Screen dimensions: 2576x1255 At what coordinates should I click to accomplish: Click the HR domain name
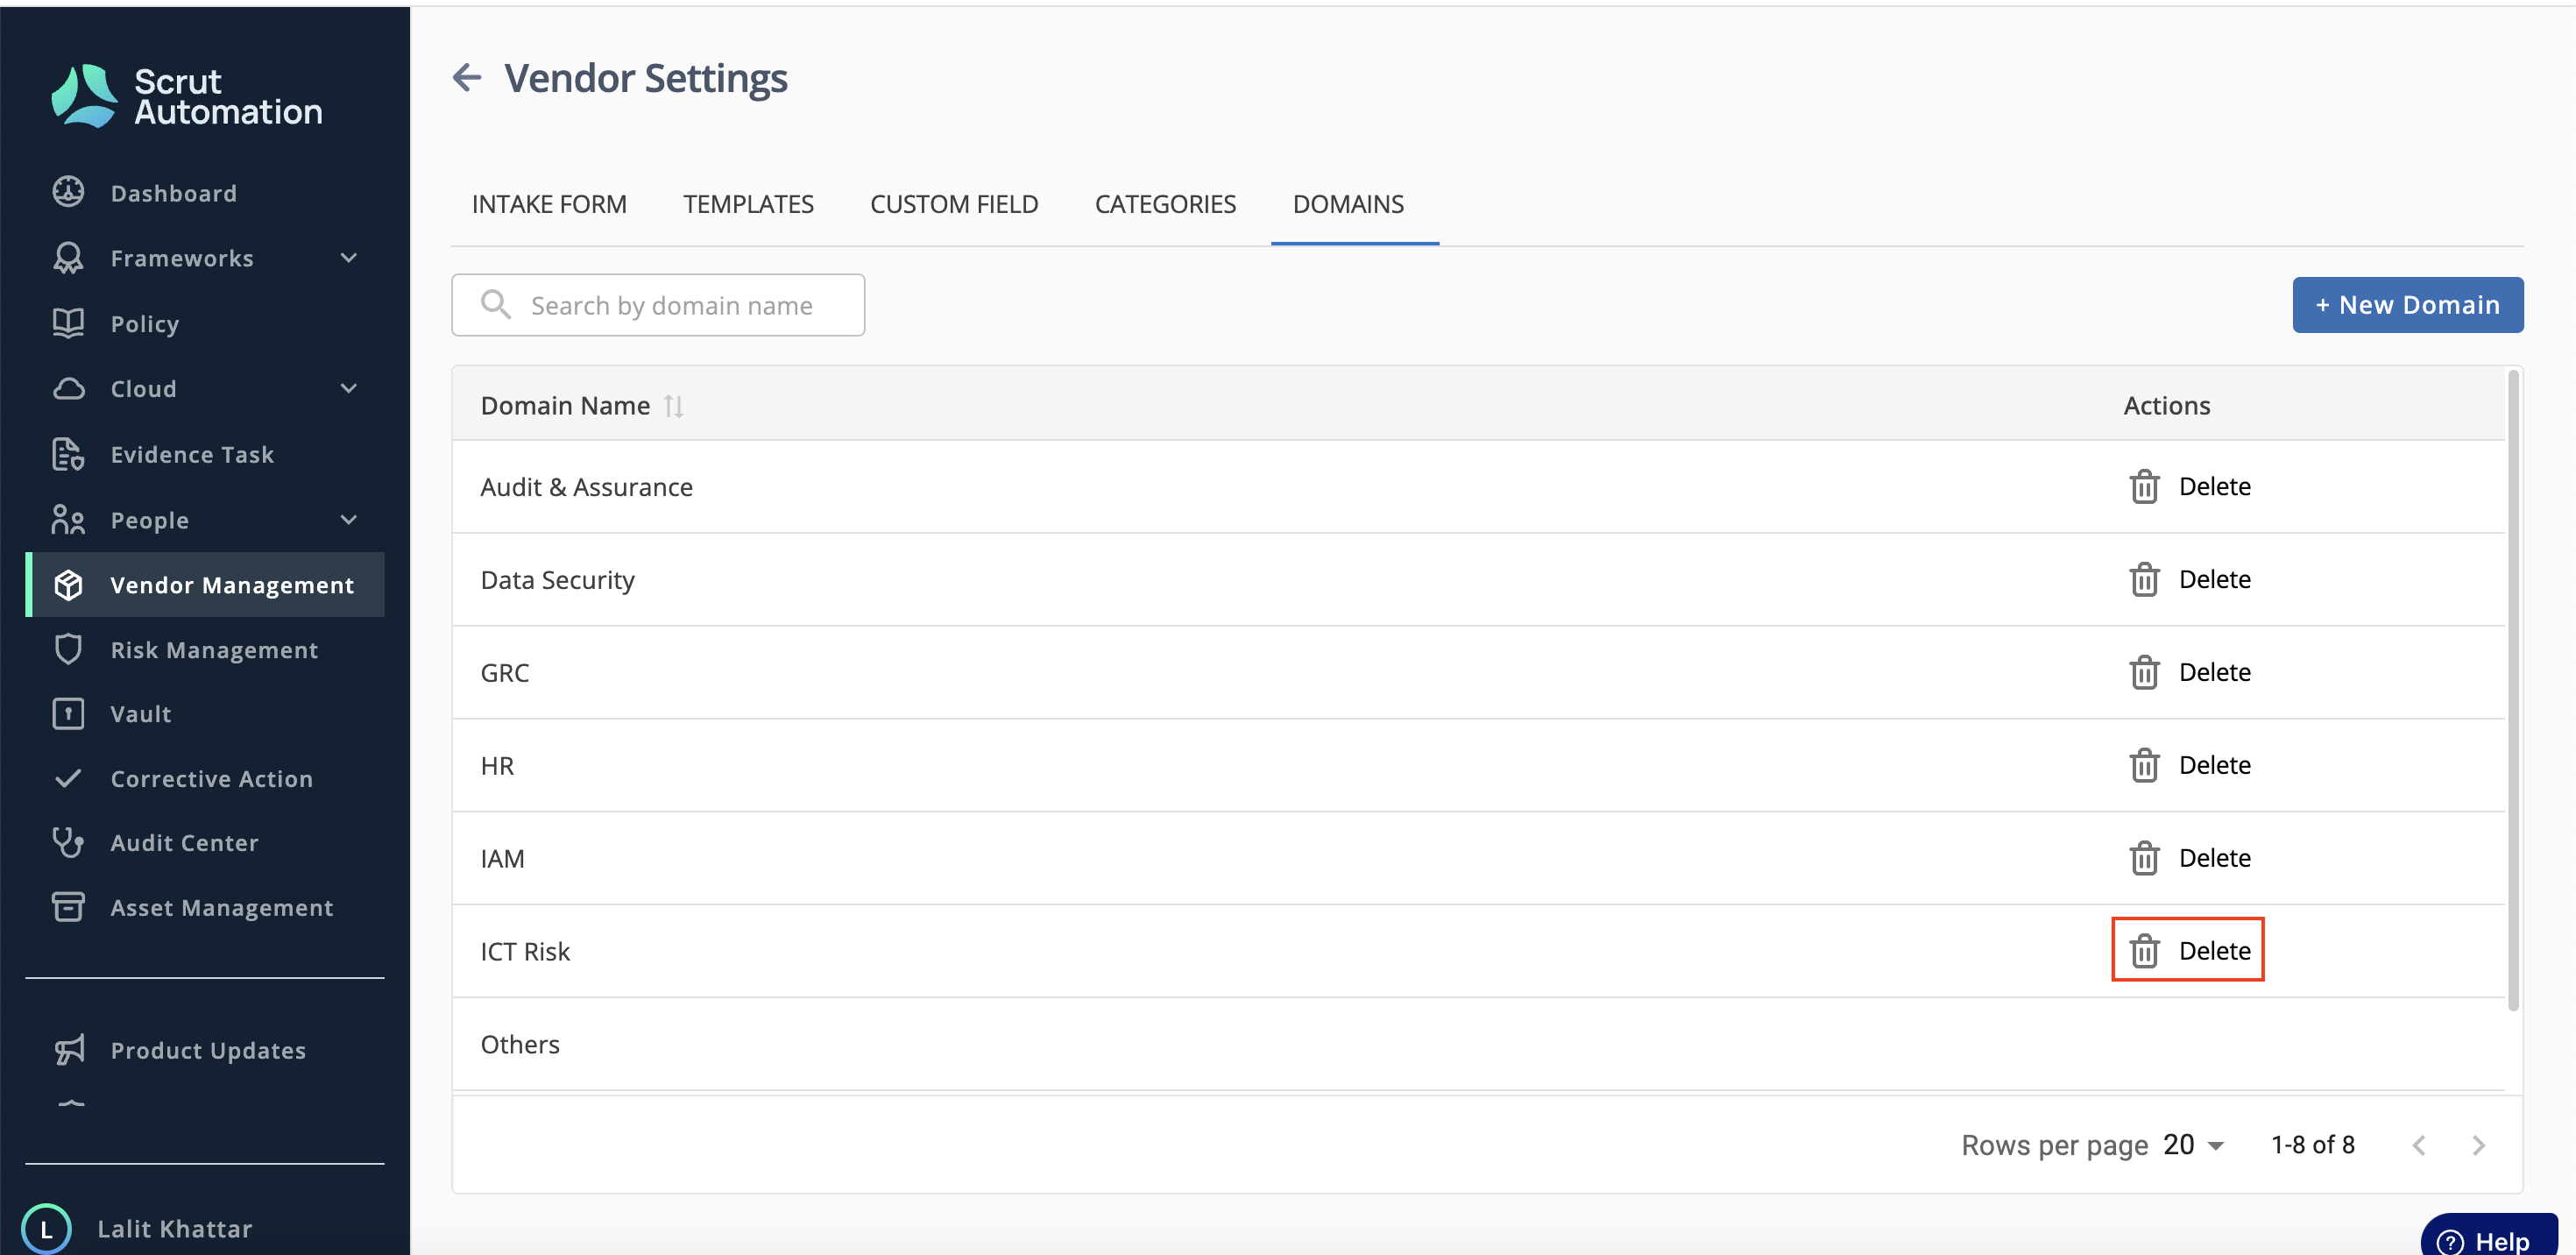tap(497, 766)
